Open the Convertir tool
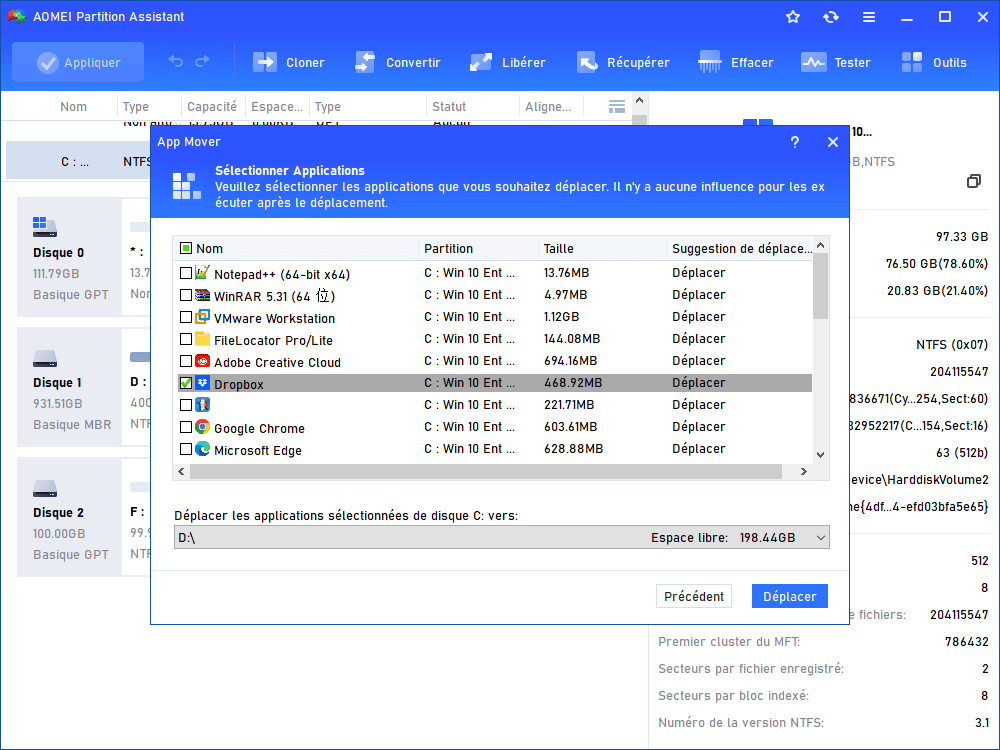The image size is (1000, 750). click(x=365, y=62)
